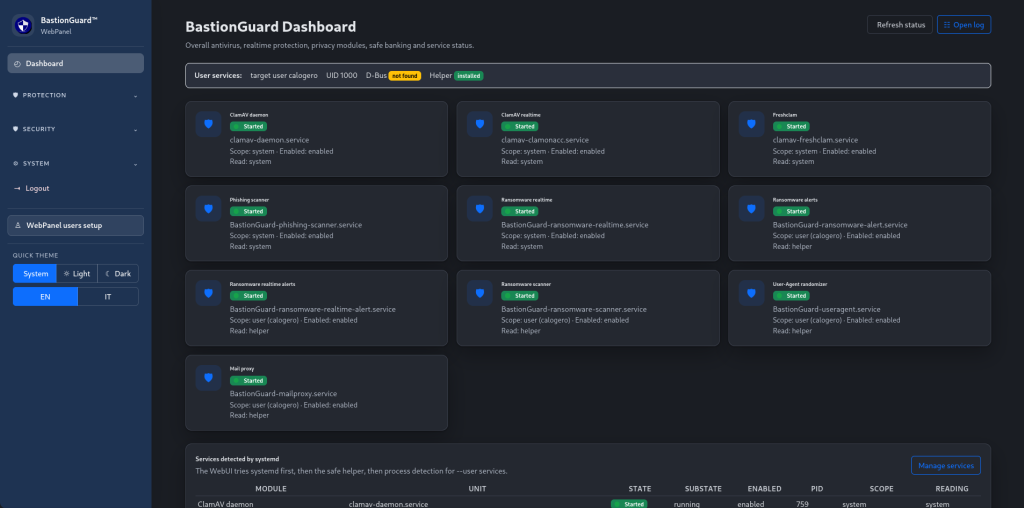Click 'target user calogero' text
This screenshot has width=1024, height=508.
(284, 76)
